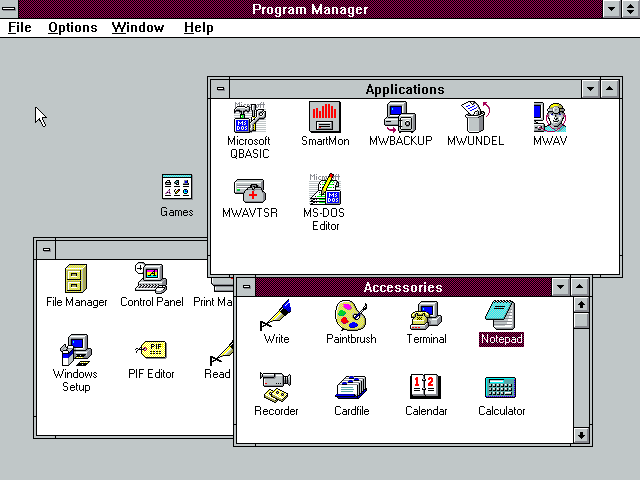The width and height of the screenshot is (640, 480).
Task: Open the Options menu
Action: click(x=73, y=28)
